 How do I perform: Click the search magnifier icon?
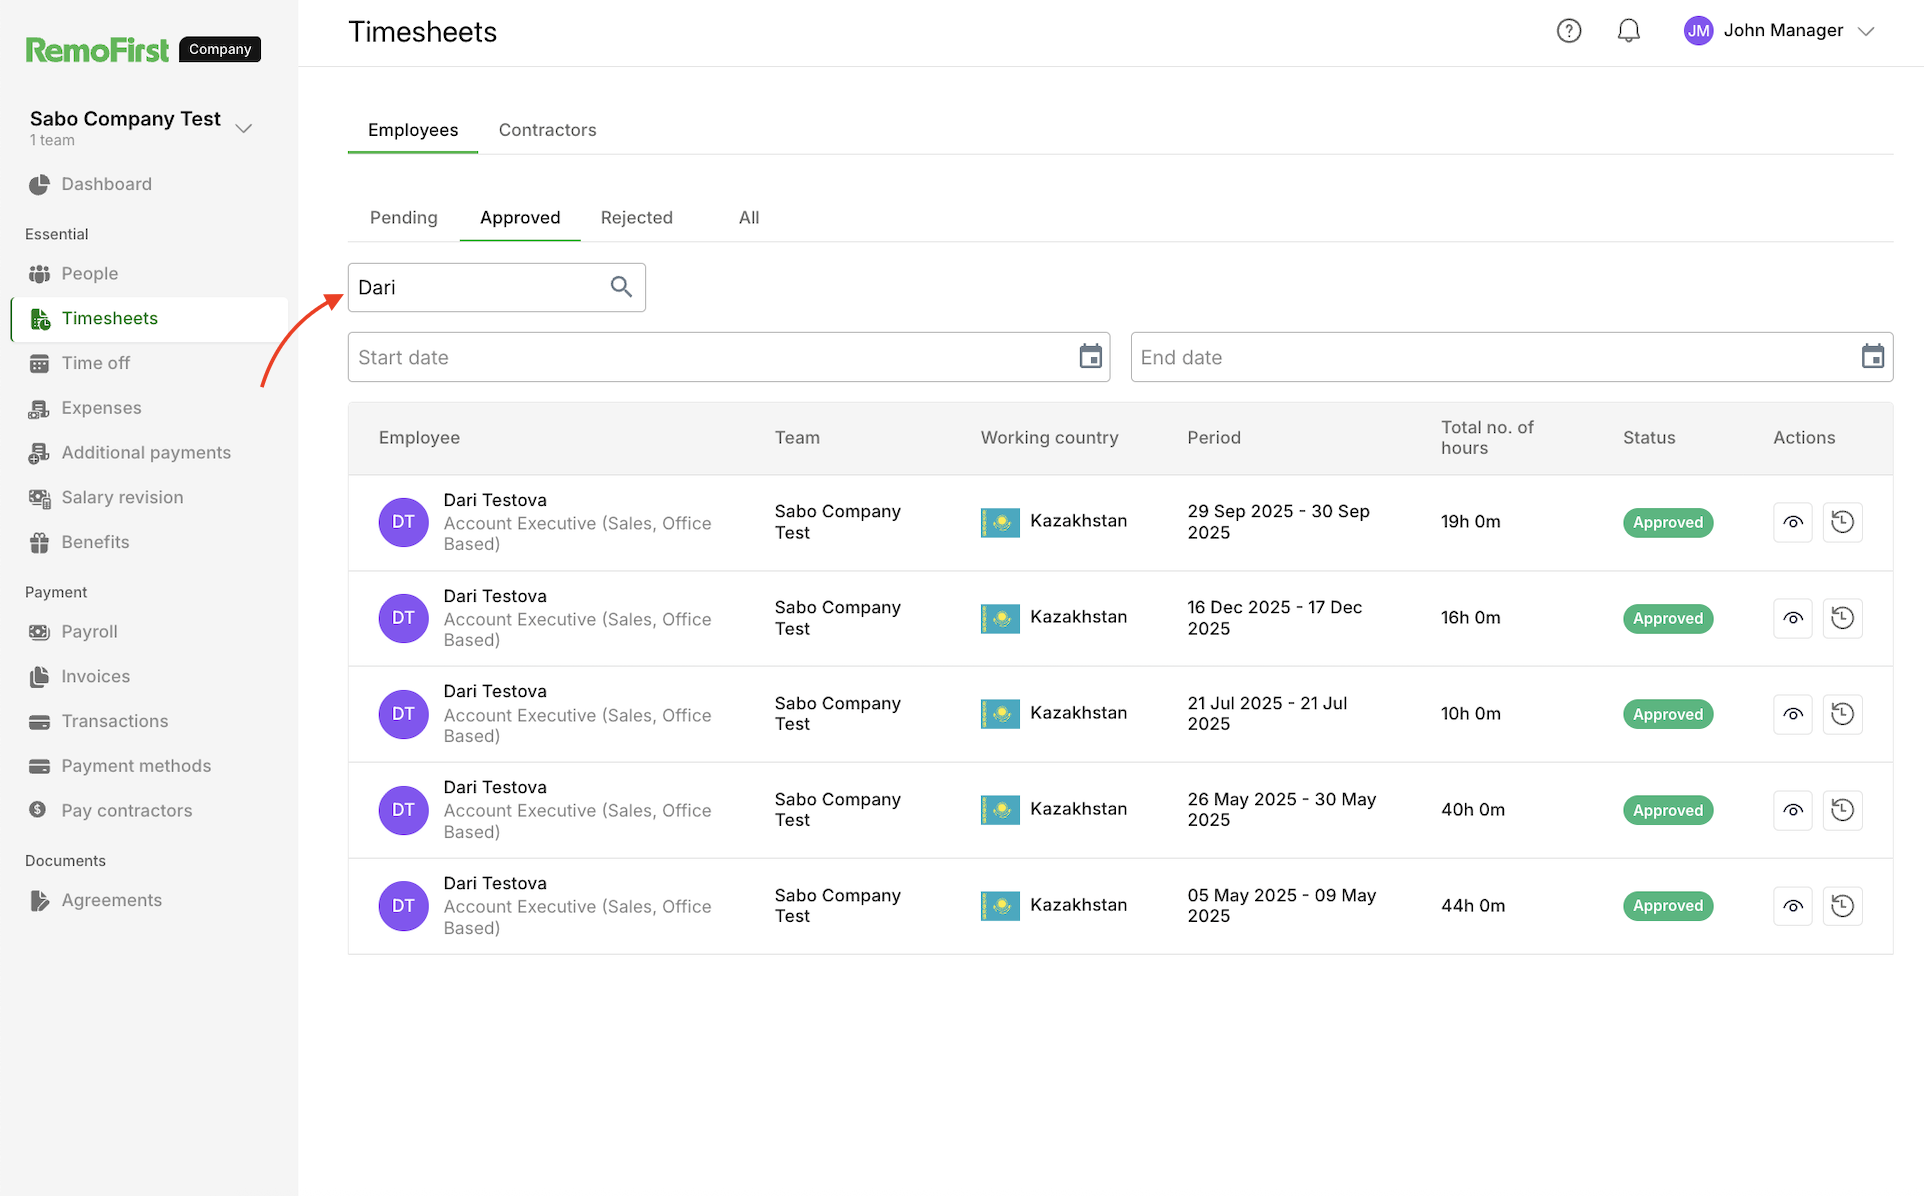click(621, 287)
